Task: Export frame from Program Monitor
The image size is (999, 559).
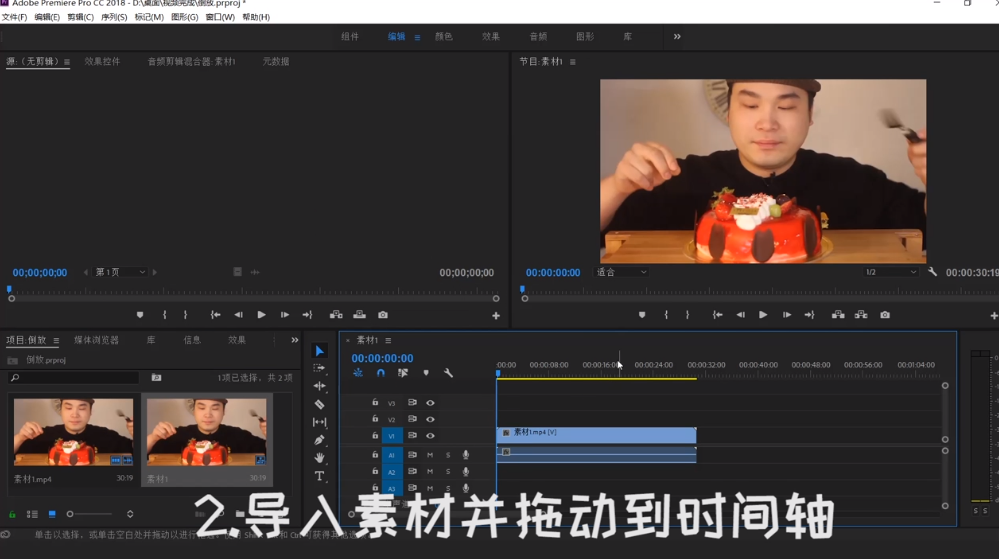Action: tap(885, 315)
